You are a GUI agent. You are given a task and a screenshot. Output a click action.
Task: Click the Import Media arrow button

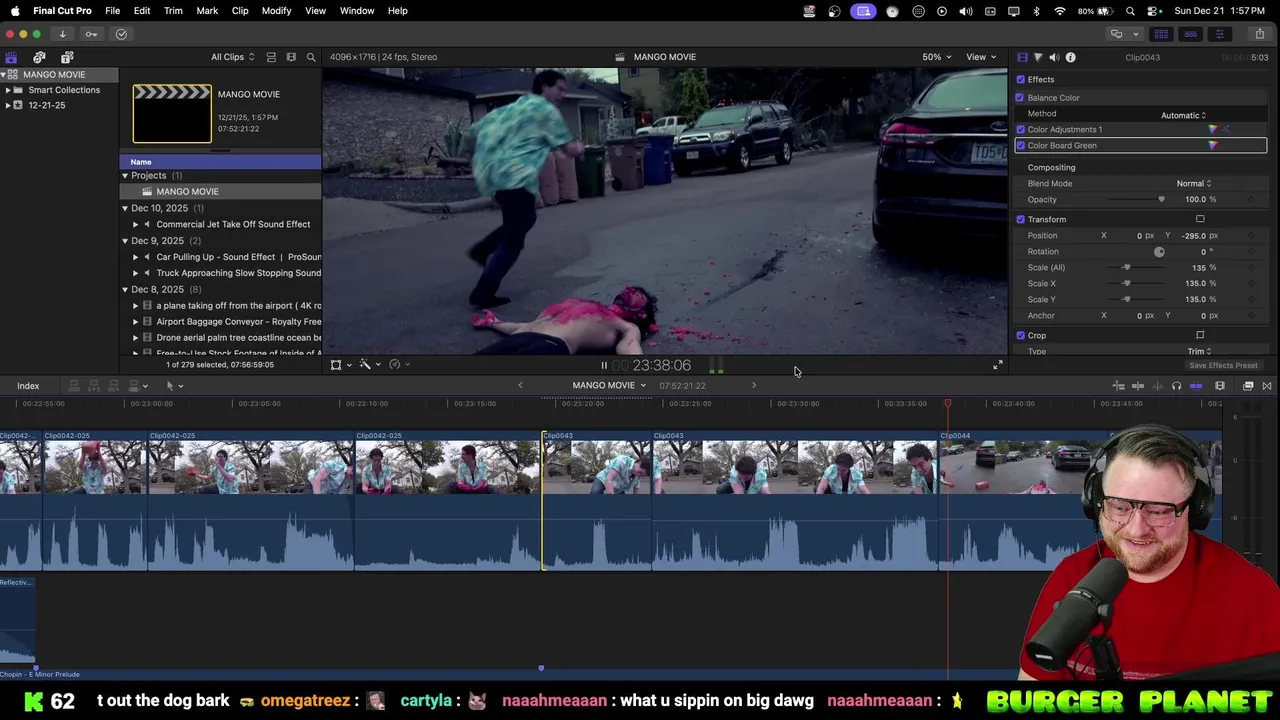[62, 34]
